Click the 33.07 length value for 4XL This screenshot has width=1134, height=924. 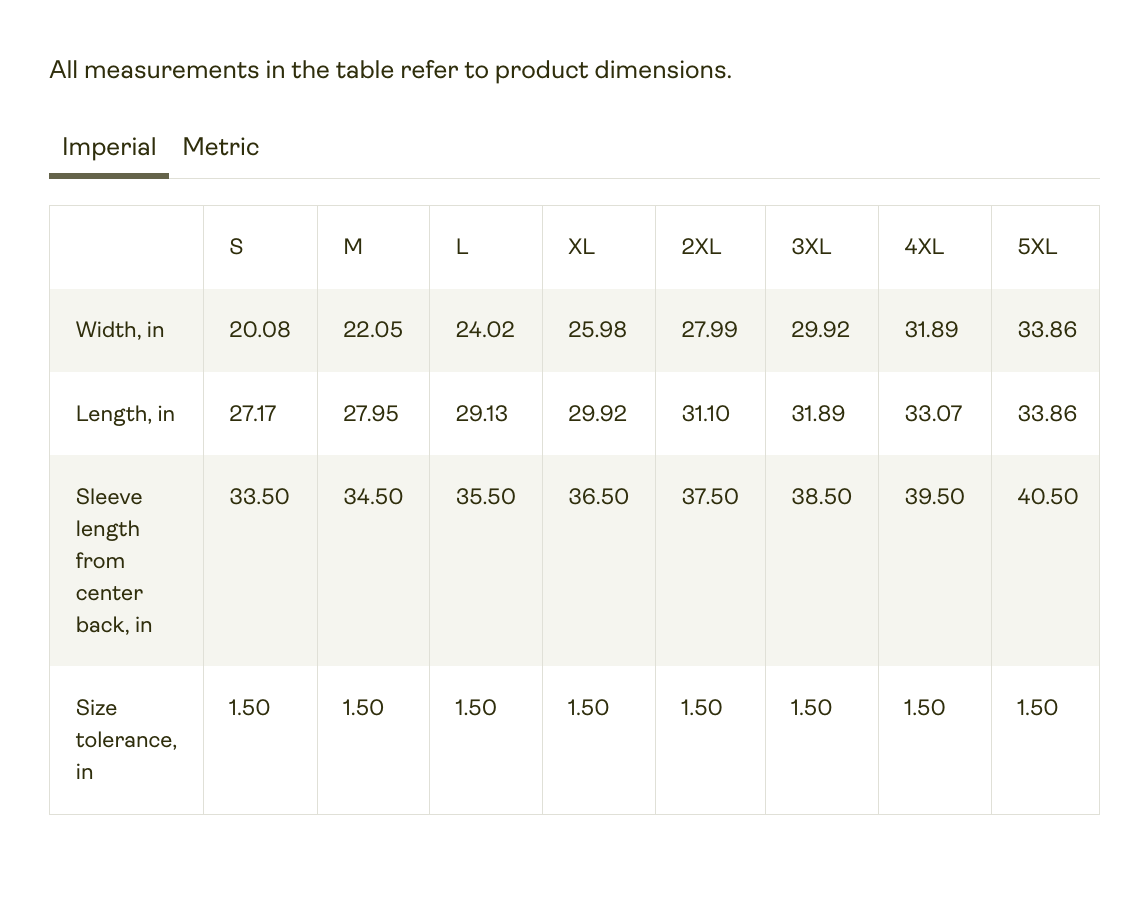933,414
